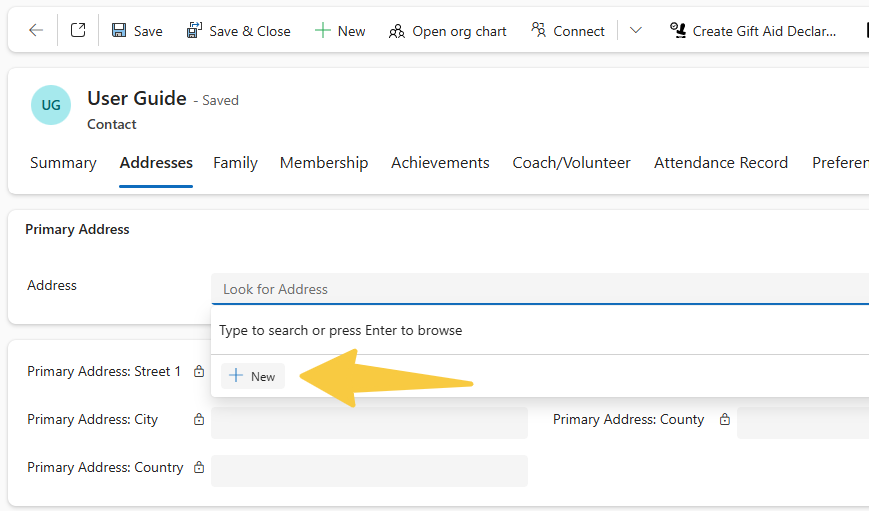Click the Primary Address: City field
The width and height of the screenshot is (869, 511).
click(369, 422)
